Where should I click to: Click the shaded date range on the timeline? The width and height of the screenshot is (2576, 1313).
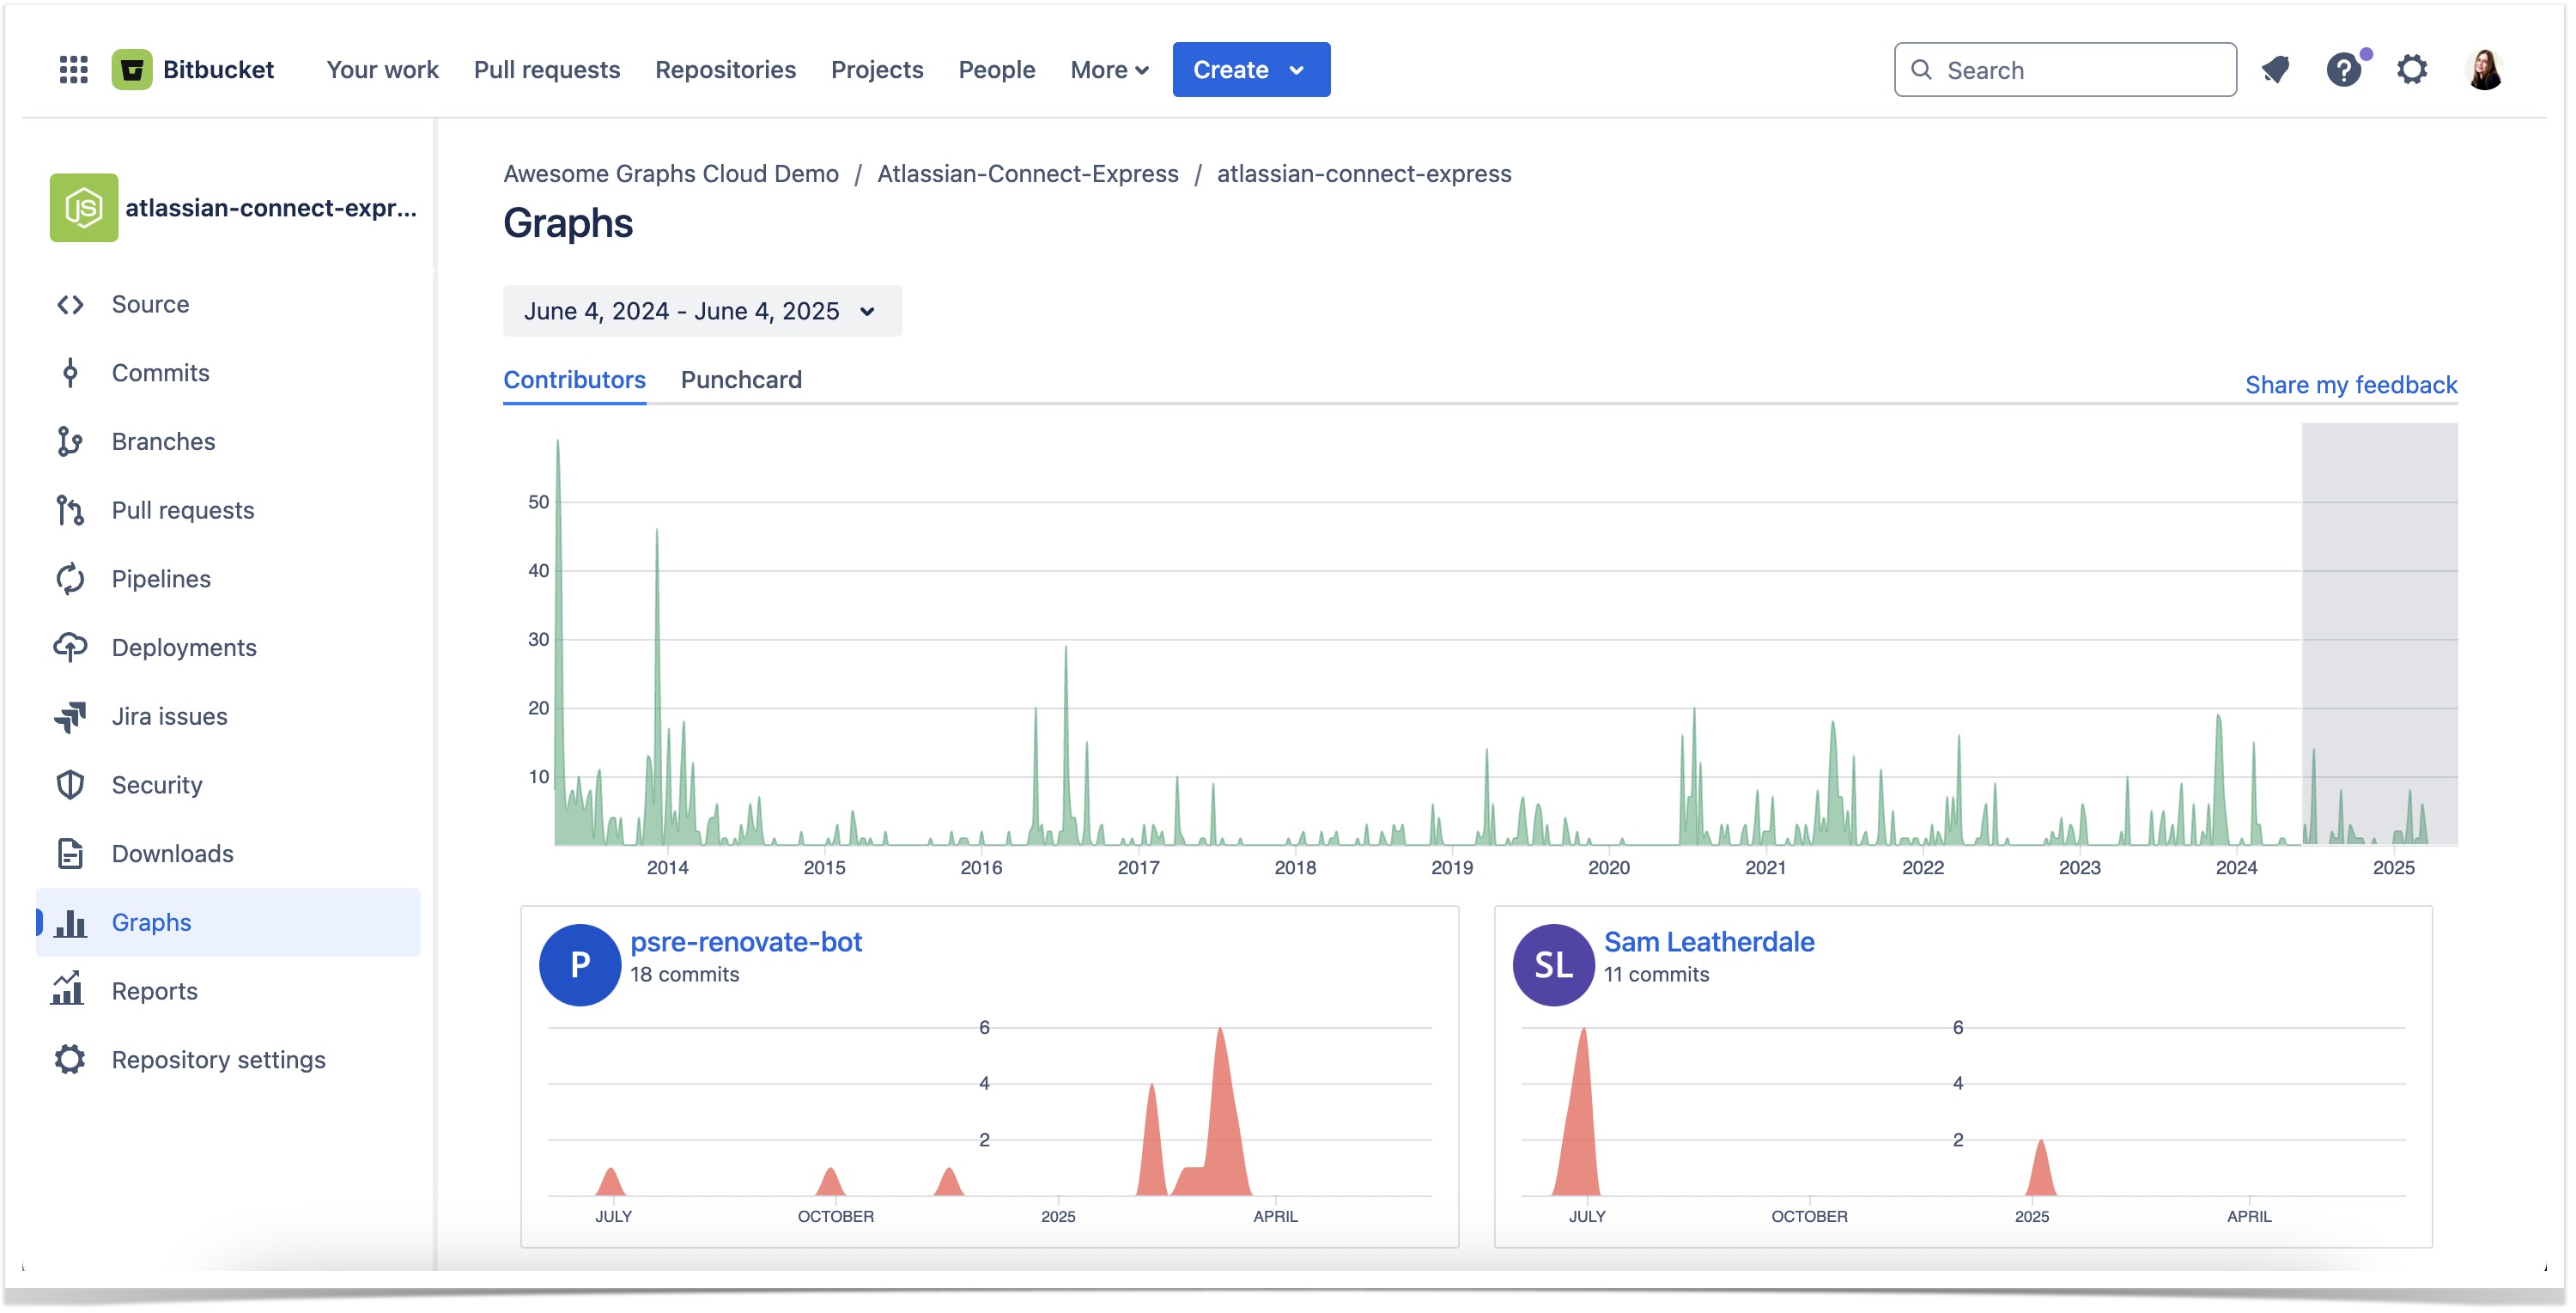click(x=2379, y=600)
